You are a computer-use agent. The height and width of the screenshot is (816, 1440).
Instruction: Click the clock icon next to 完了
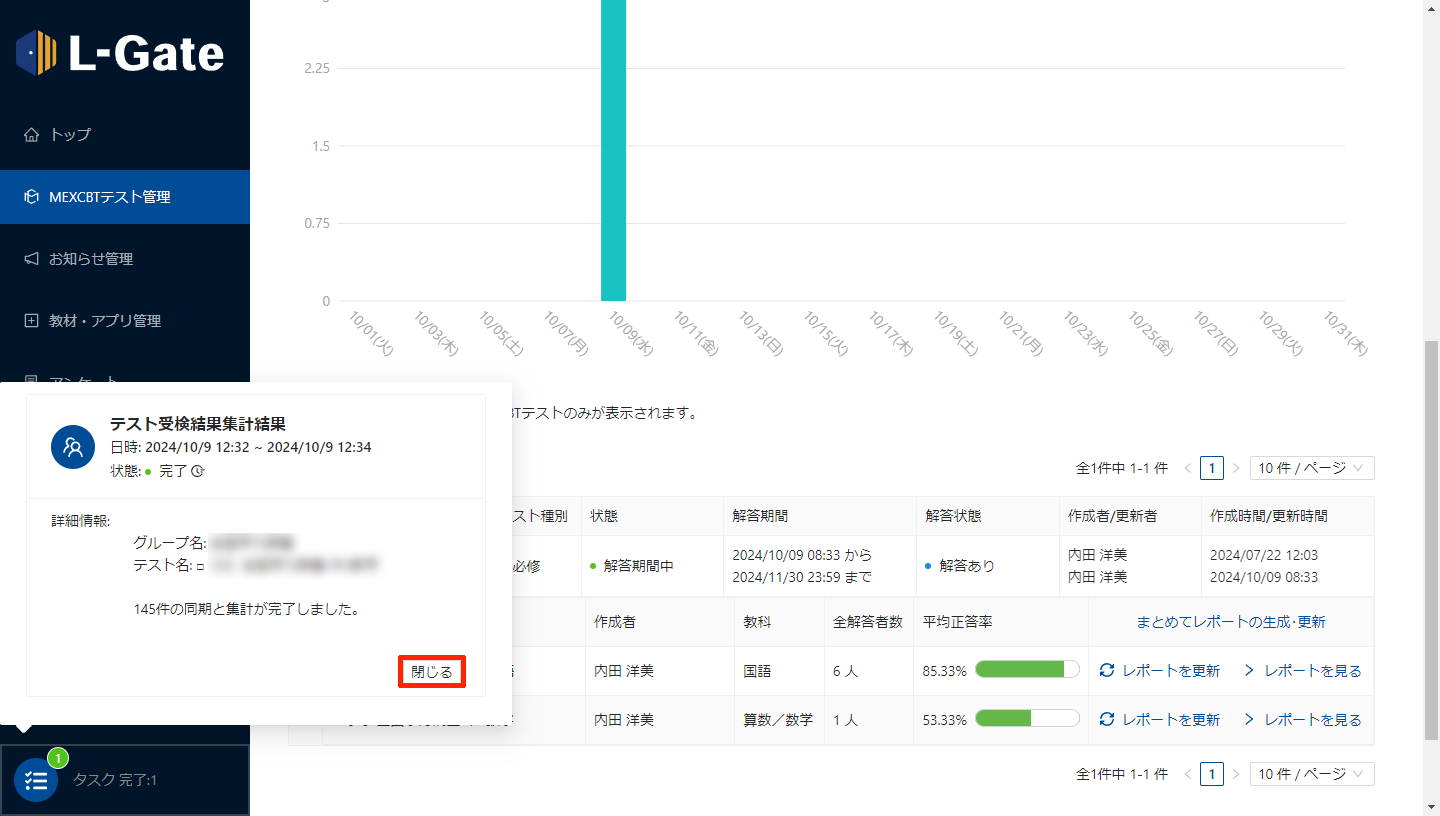198,471
